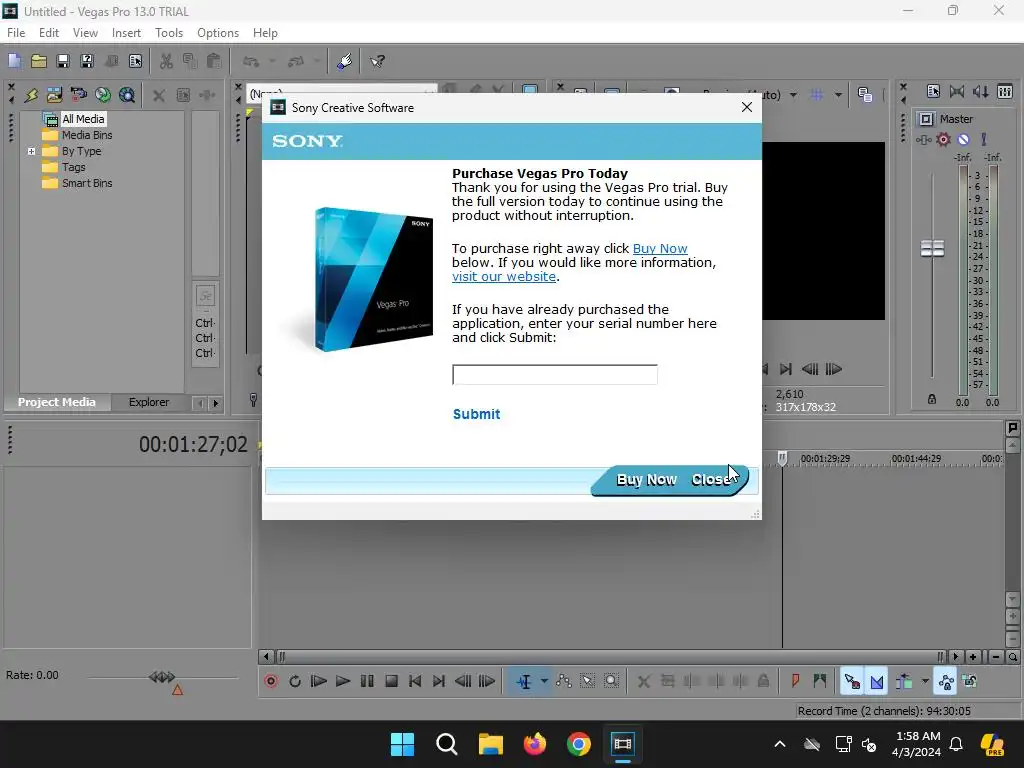Click the serial number input field
This screenshot has width=1024, height=768.
point(555,375)
